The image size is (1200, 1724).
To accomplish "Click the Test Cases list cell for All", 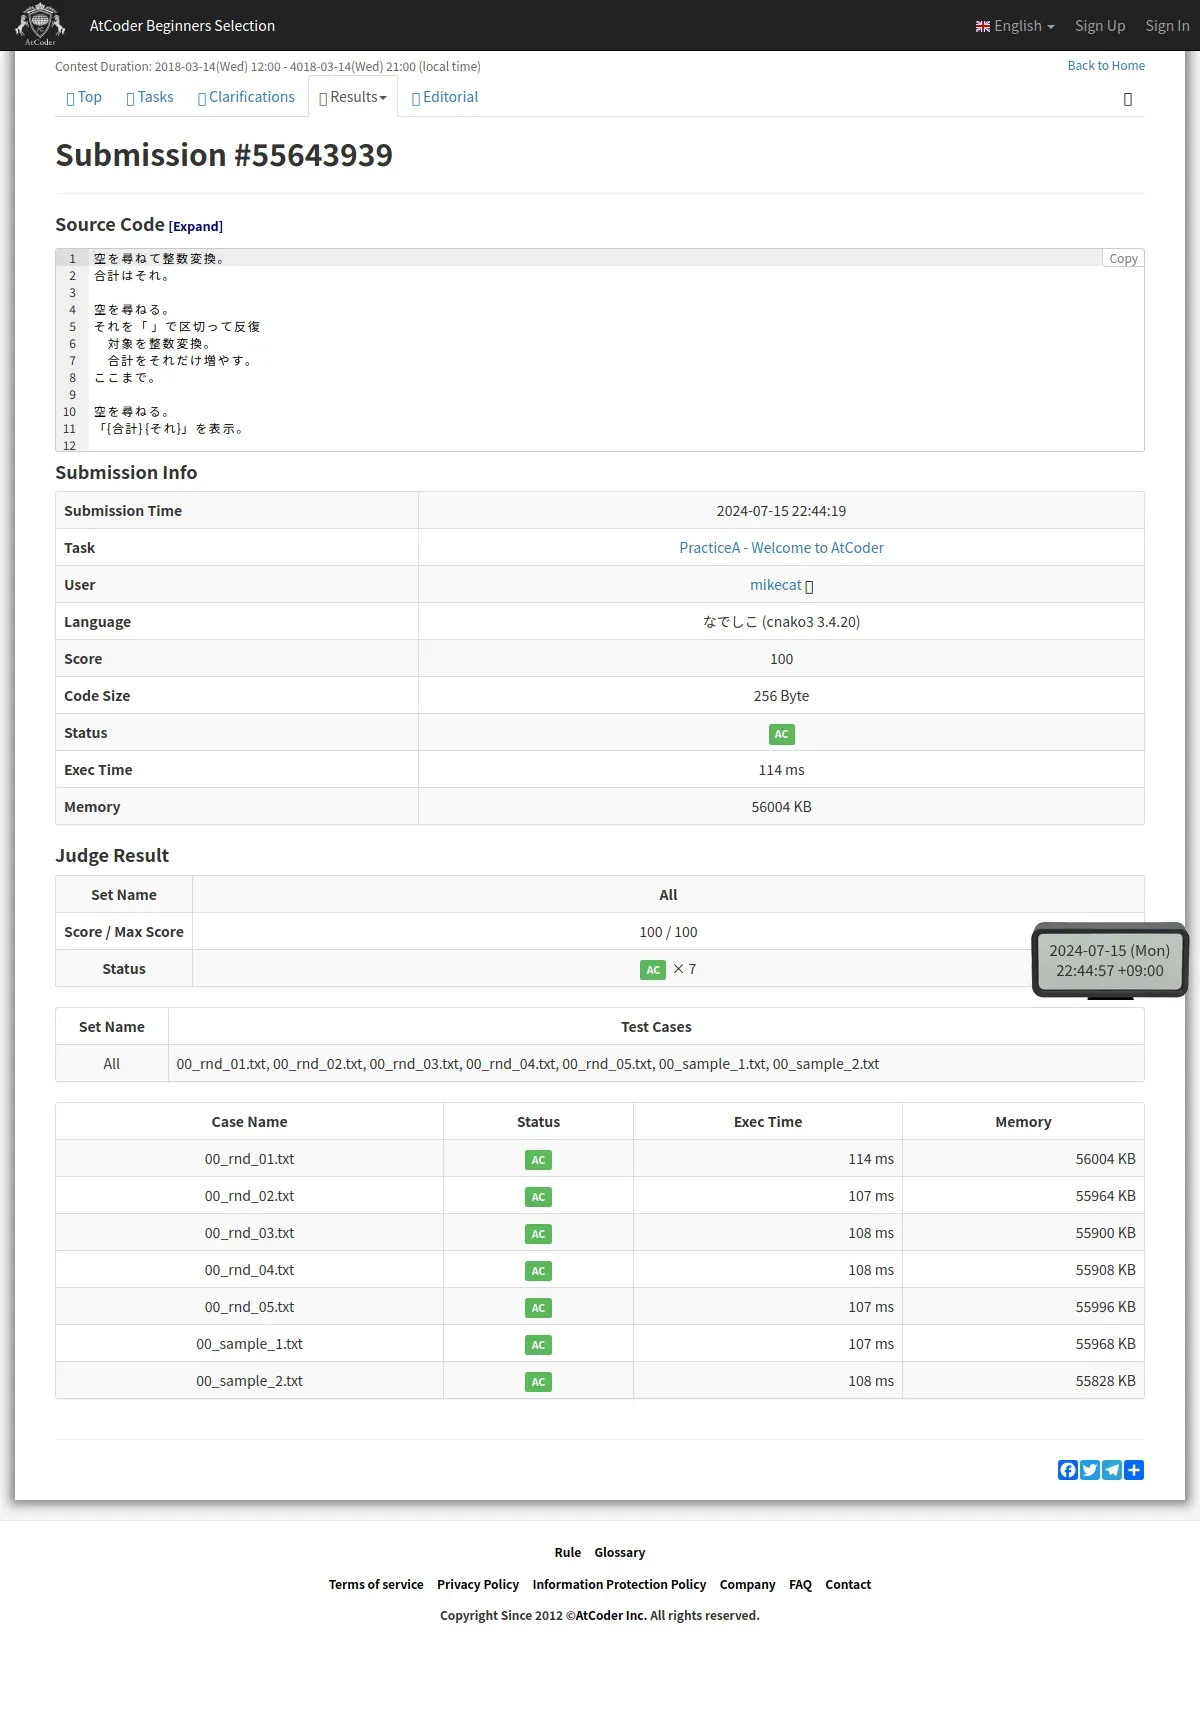I will pyautogui.click(x=656, y=1064).
